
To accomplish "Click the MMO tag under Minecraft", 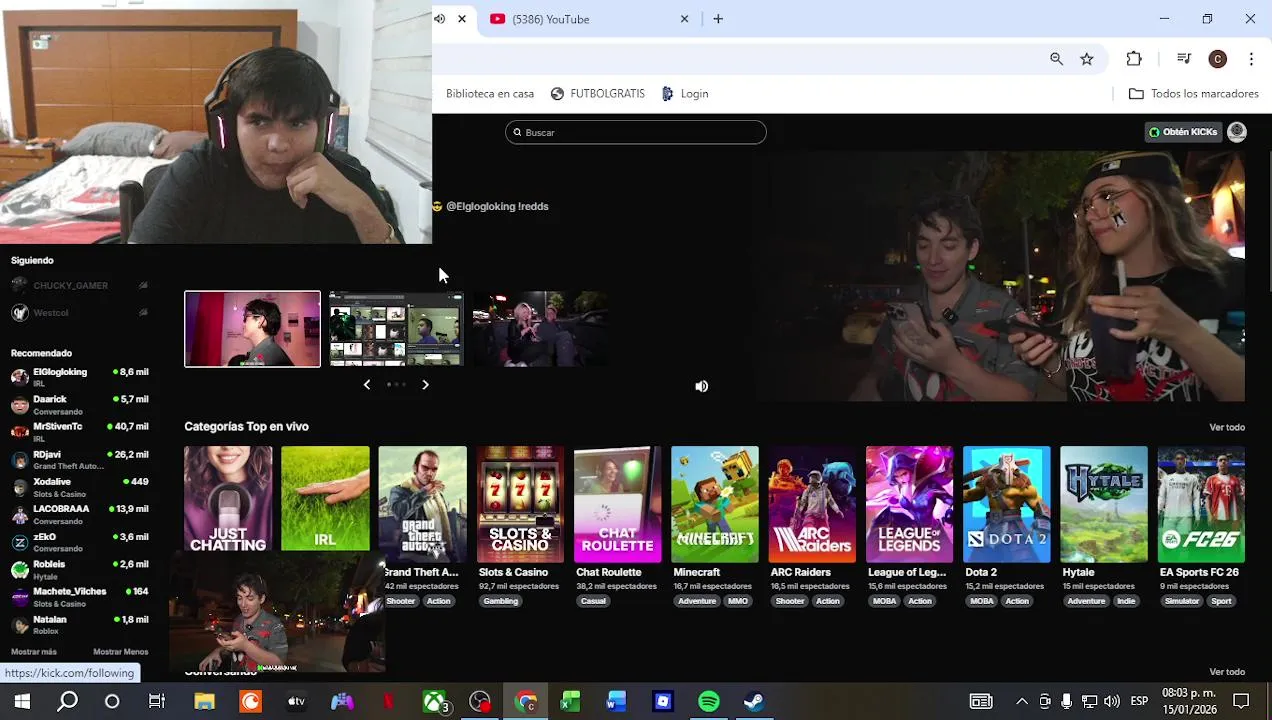I will tap(738, 601).
